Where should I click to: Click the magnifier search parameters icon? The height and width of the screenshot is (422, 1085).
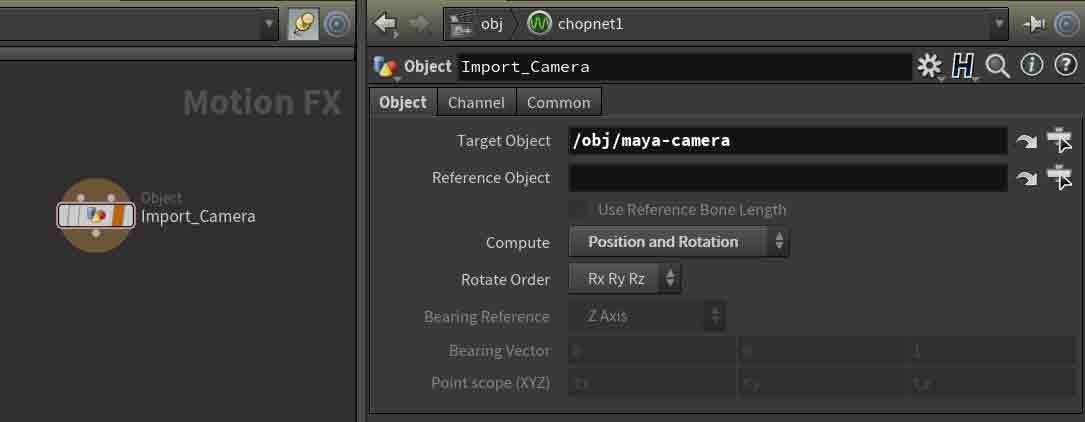997,67
